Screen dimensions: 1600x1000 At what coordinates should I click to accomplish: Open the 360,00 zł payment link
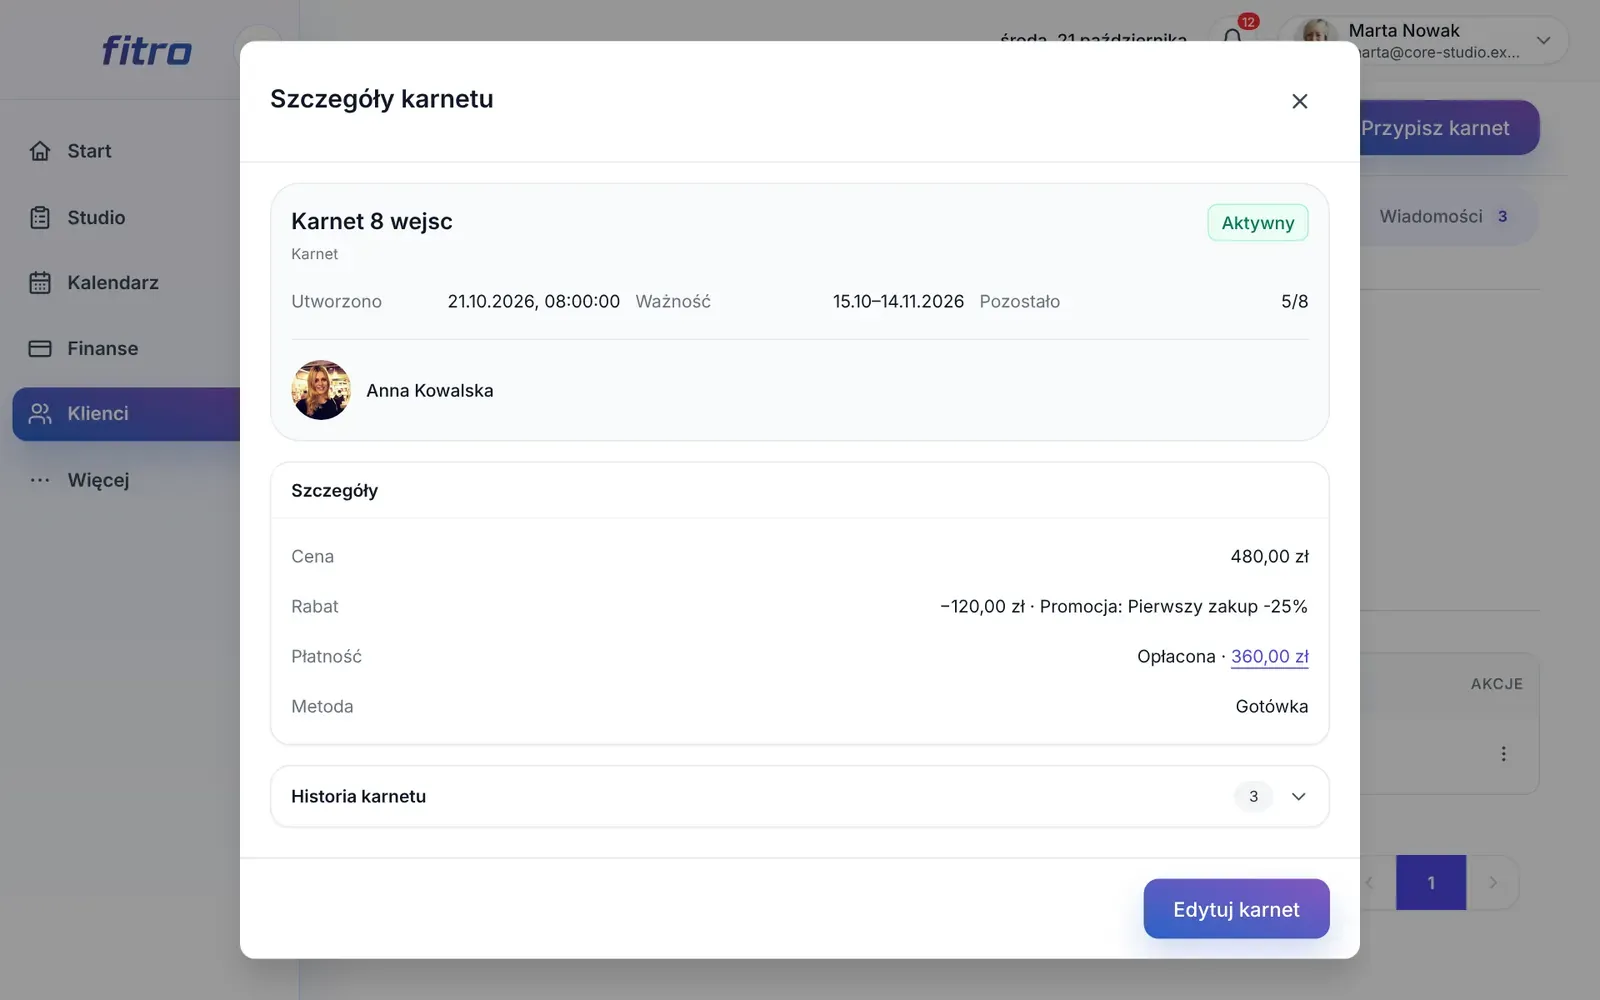click(1269, 657)
